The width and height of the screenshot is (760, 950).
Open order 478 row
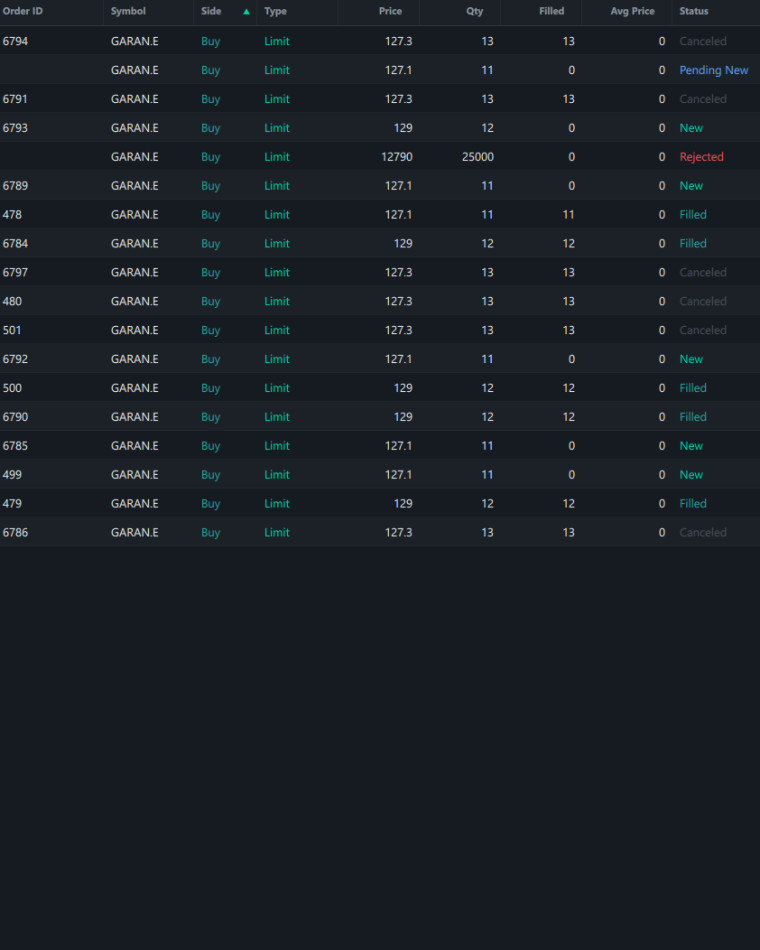click(x=380, y=214)
